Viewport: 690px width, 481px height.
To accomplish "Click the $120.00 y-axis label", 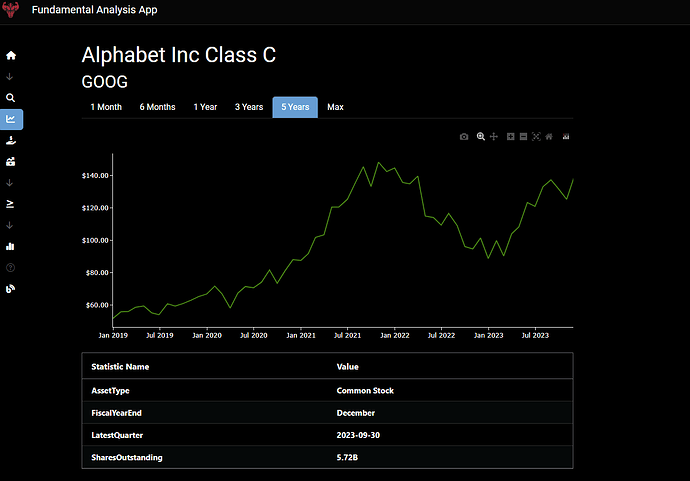I will [x=95, y=208].
